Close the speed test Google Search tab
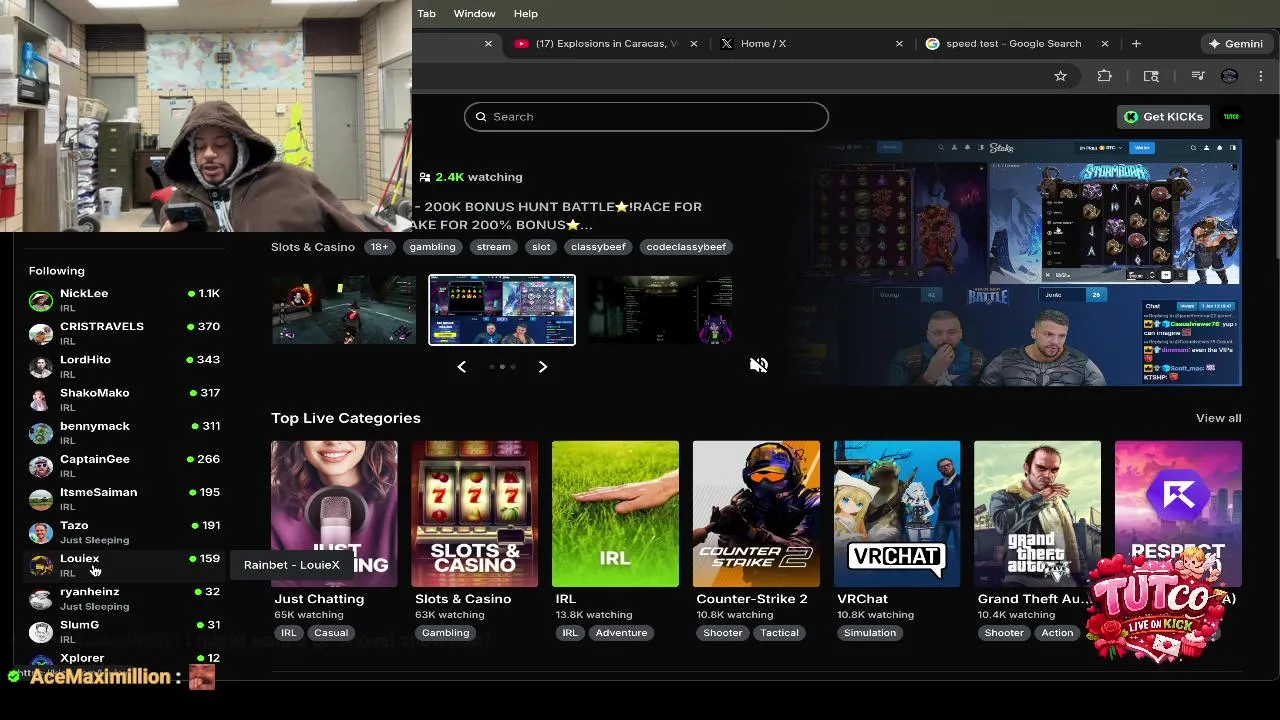Screen dimensions: 1280x720 click(1105, 44)
